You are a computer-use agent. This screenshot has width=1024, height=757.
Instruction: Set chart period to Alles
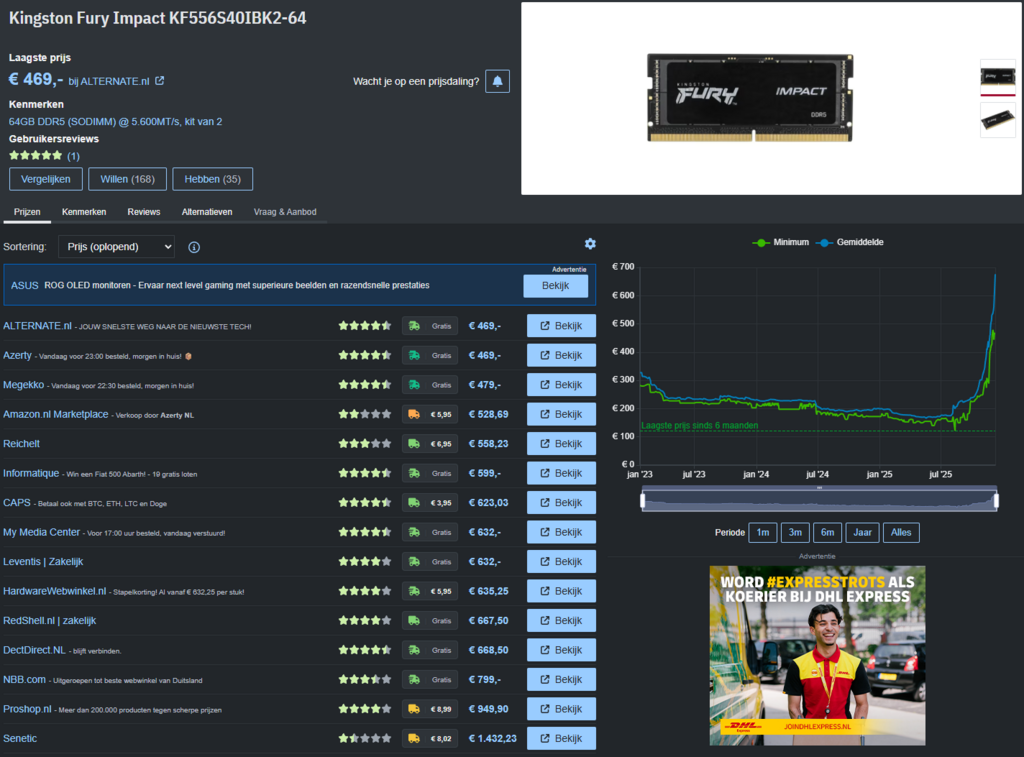click(901, 532)
